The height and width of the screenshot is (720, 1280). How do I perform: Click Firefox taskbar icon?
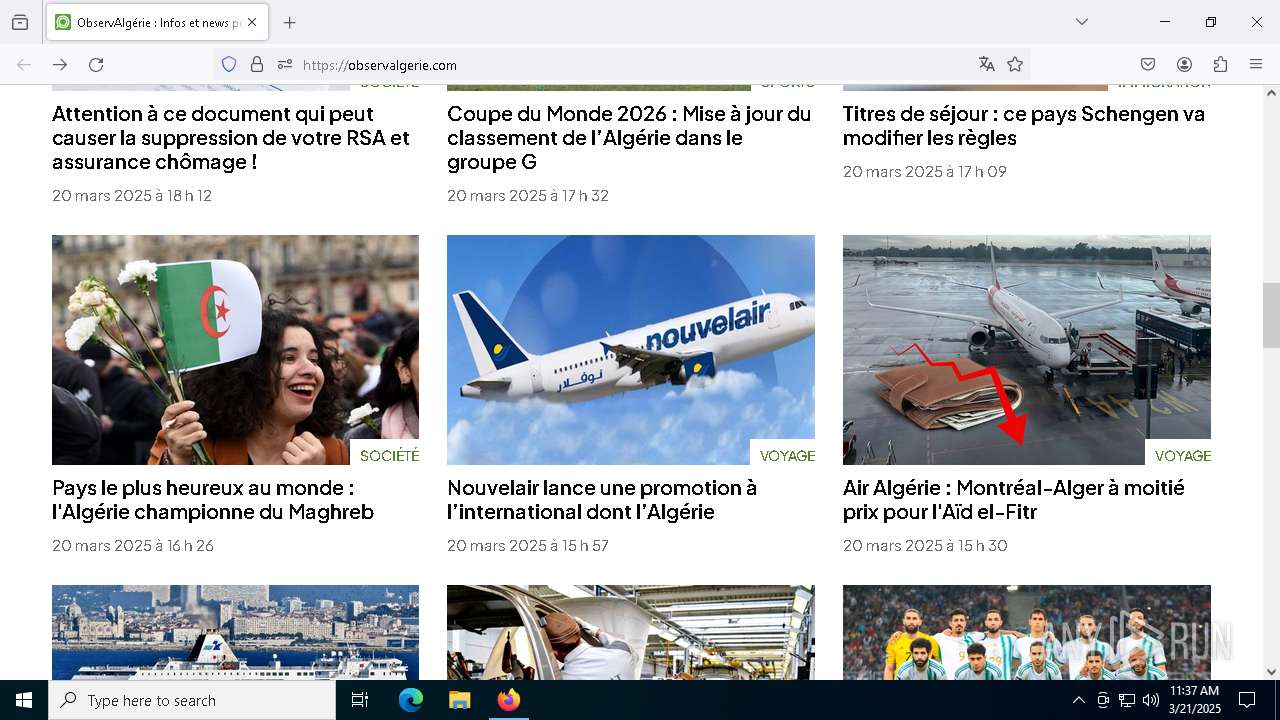pyautogui.click(x=508, y=700)
